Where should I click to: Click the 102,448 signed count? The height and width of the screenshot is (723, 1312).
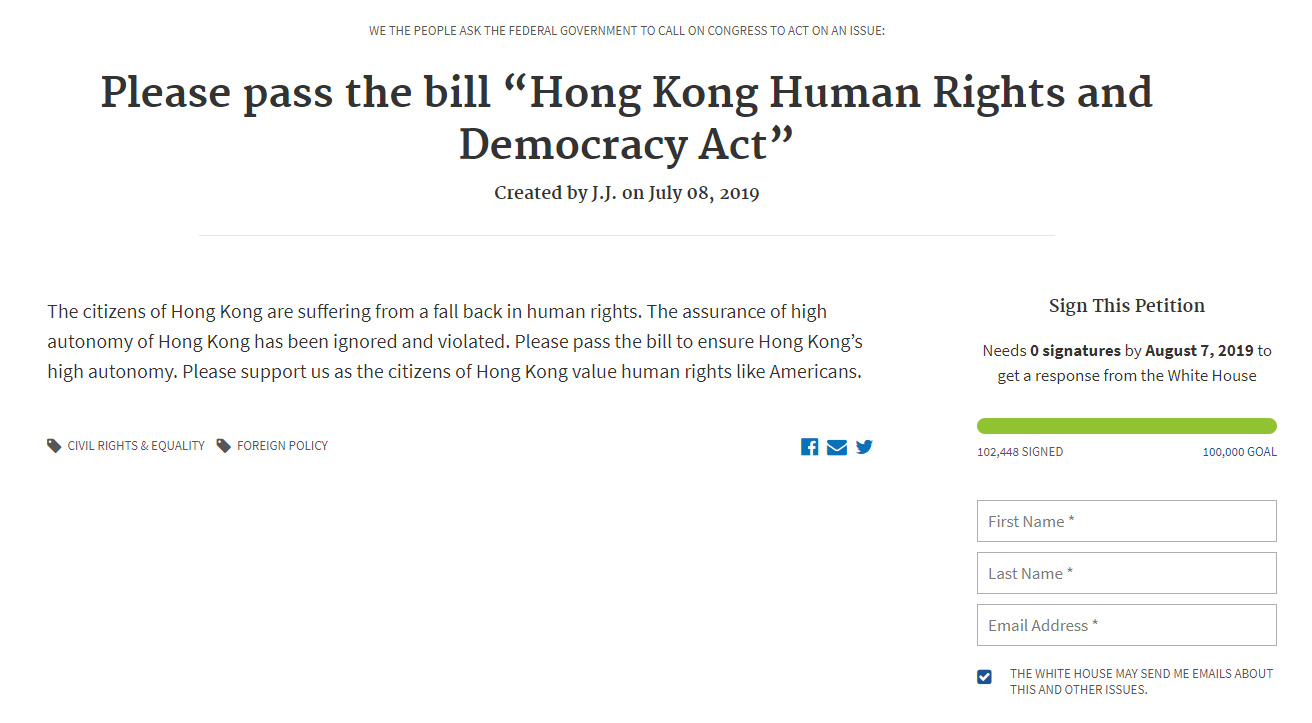(x=1020, y=452)
